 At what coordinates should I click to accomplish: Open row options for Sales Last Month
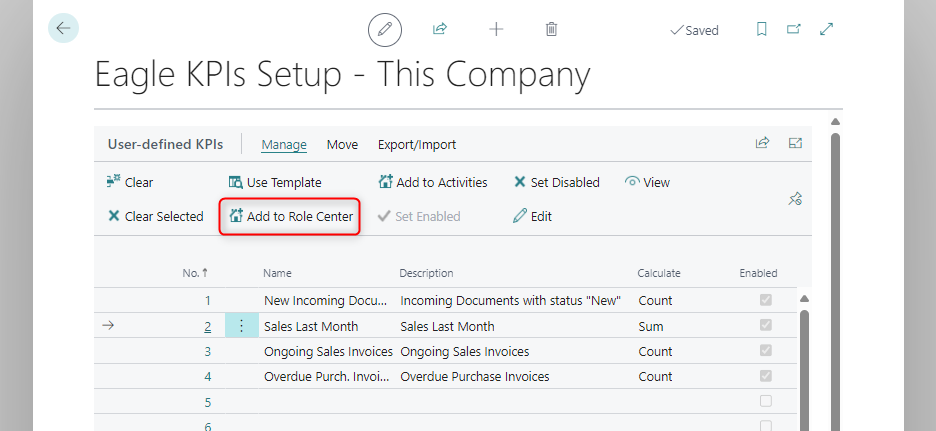[242, 326]
